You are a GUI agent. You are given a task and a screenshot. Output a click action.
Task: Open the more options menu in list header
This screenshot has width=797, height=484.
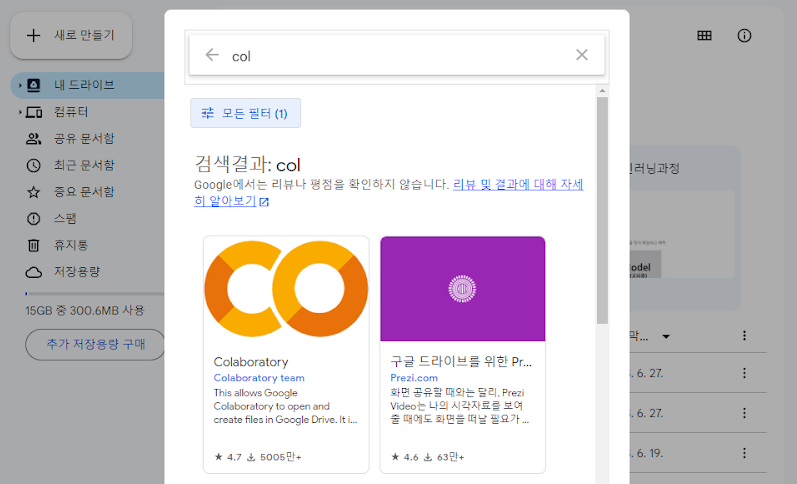(x=744, y=336)
